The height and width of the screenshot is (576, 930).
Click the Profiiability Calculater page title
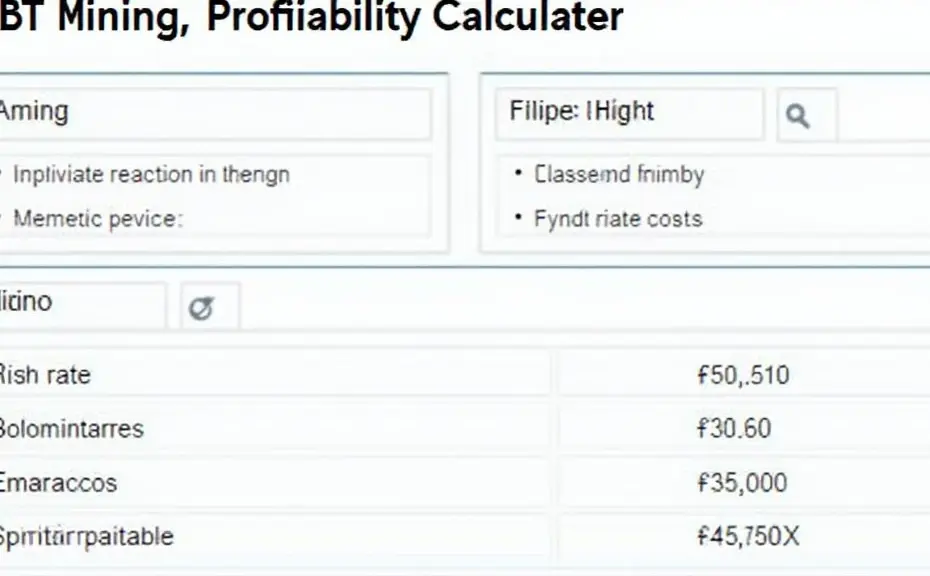310,18
